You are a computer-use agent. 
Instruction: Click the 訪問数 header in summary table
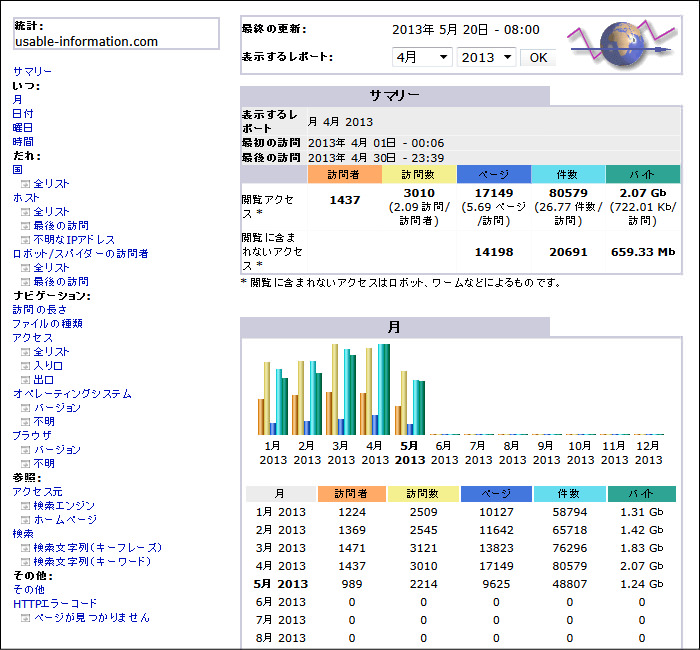418,175
